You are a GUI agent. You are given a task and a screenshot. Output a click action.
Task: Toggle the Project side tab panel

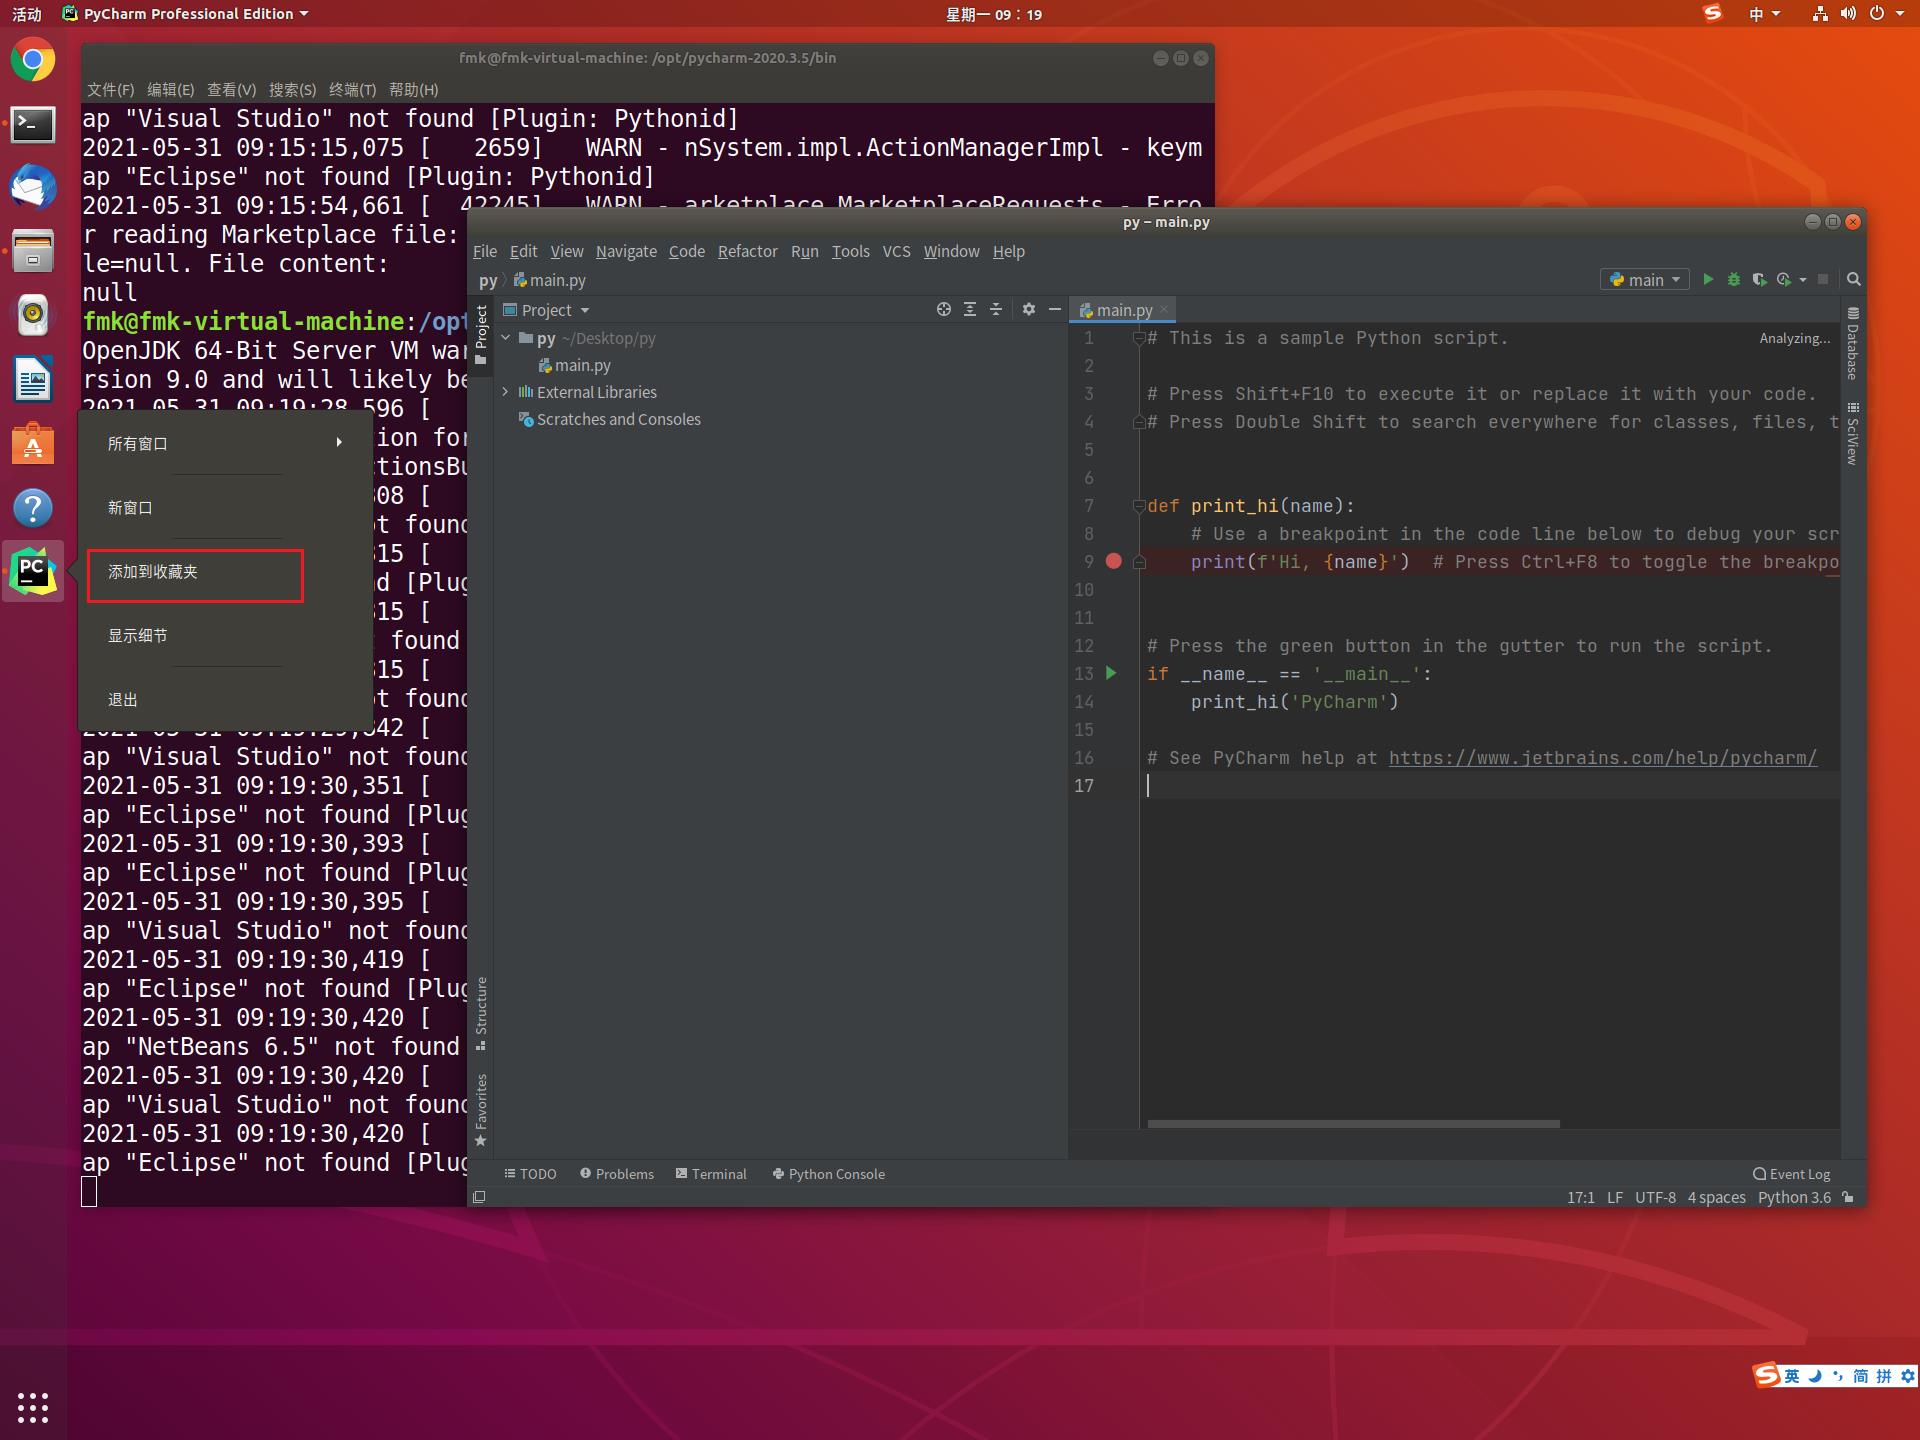pyautogui.click(x=481, y=336)
